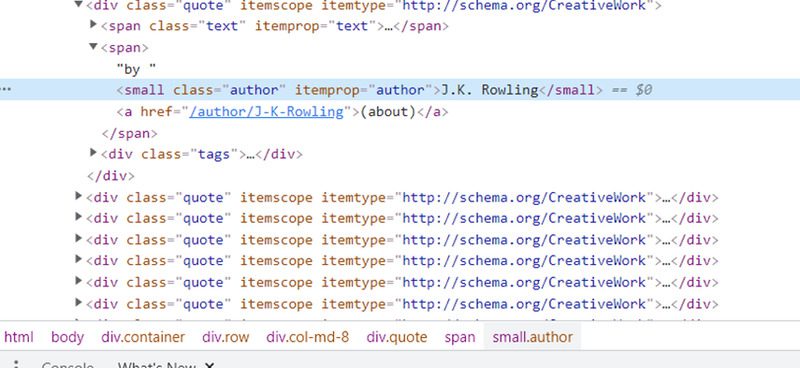Click the itemprop="text" attribute on span
Image resolution: width=800 pixels, height=368 pixels.
tap(315, 26)
